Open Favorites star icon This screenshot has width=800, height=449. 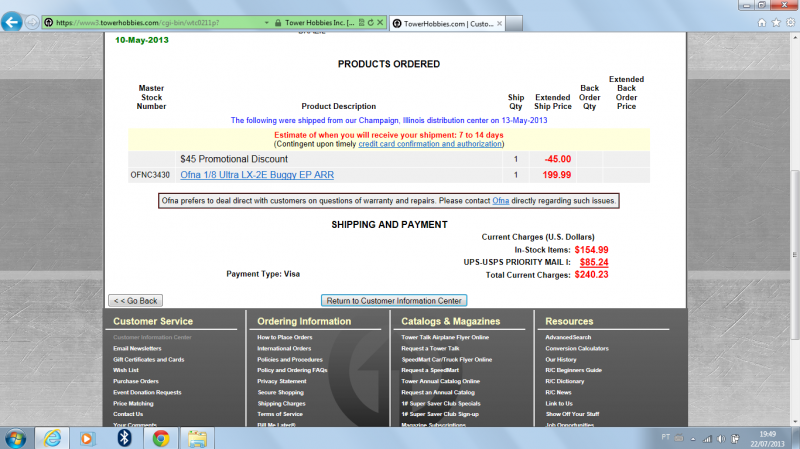coord(776,22)
